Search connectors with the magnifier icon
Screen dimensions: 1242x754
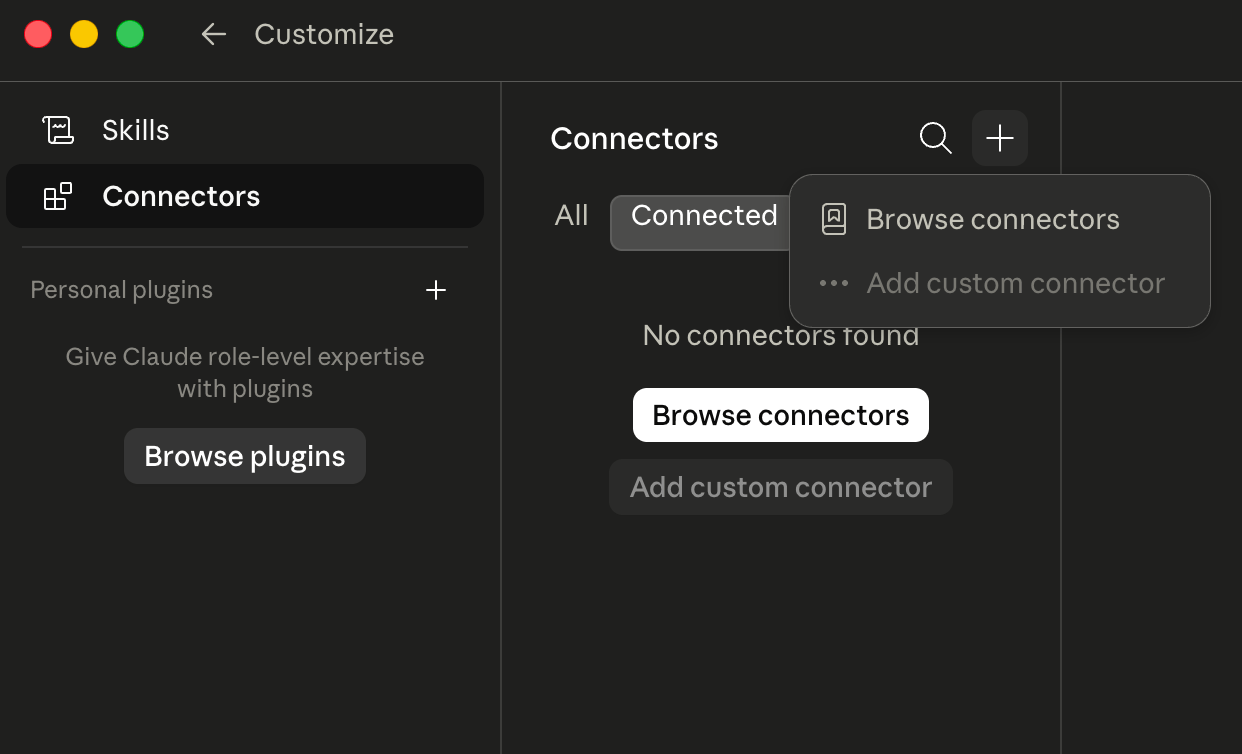pyautogui.click(x=935, y=138)
